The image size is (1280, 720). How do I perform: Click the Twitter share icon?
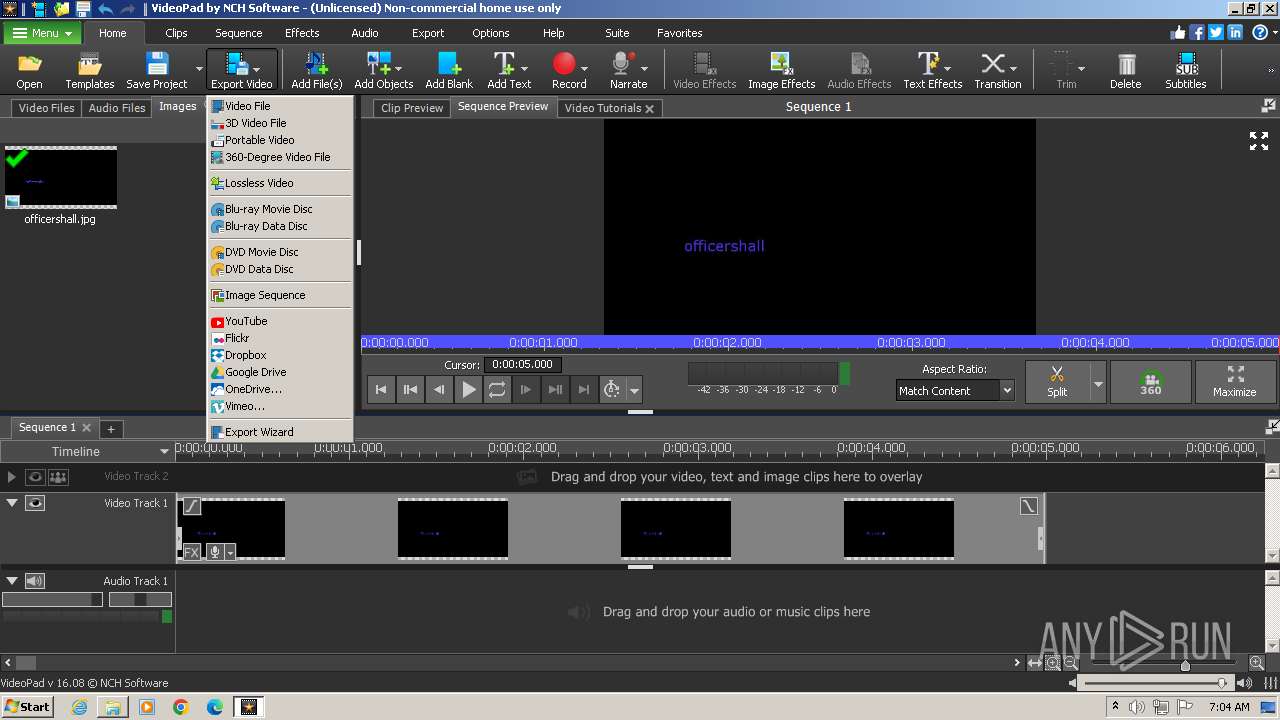(1216, 32)
